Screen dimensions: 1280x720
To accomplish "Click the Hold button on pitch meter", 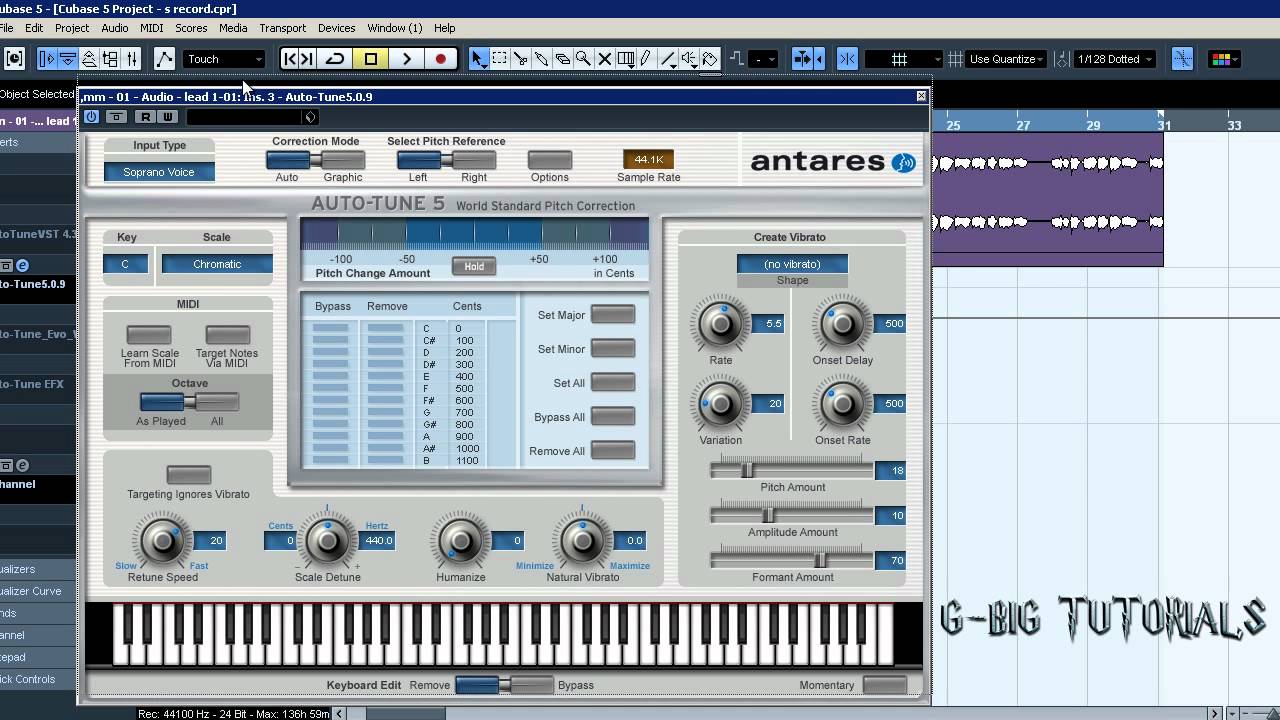I will [474, 266].
